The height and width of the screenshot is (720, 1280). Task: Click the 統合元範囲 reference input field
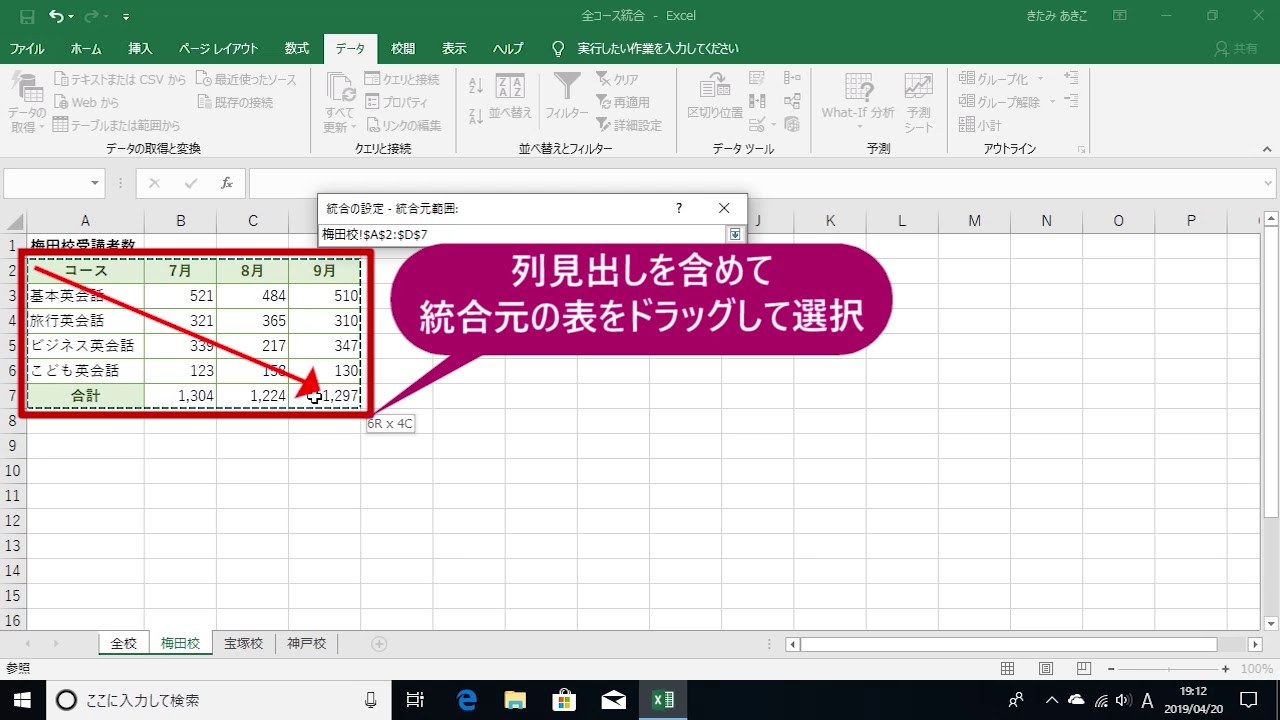pyautogui.click(x=523, y=234)
